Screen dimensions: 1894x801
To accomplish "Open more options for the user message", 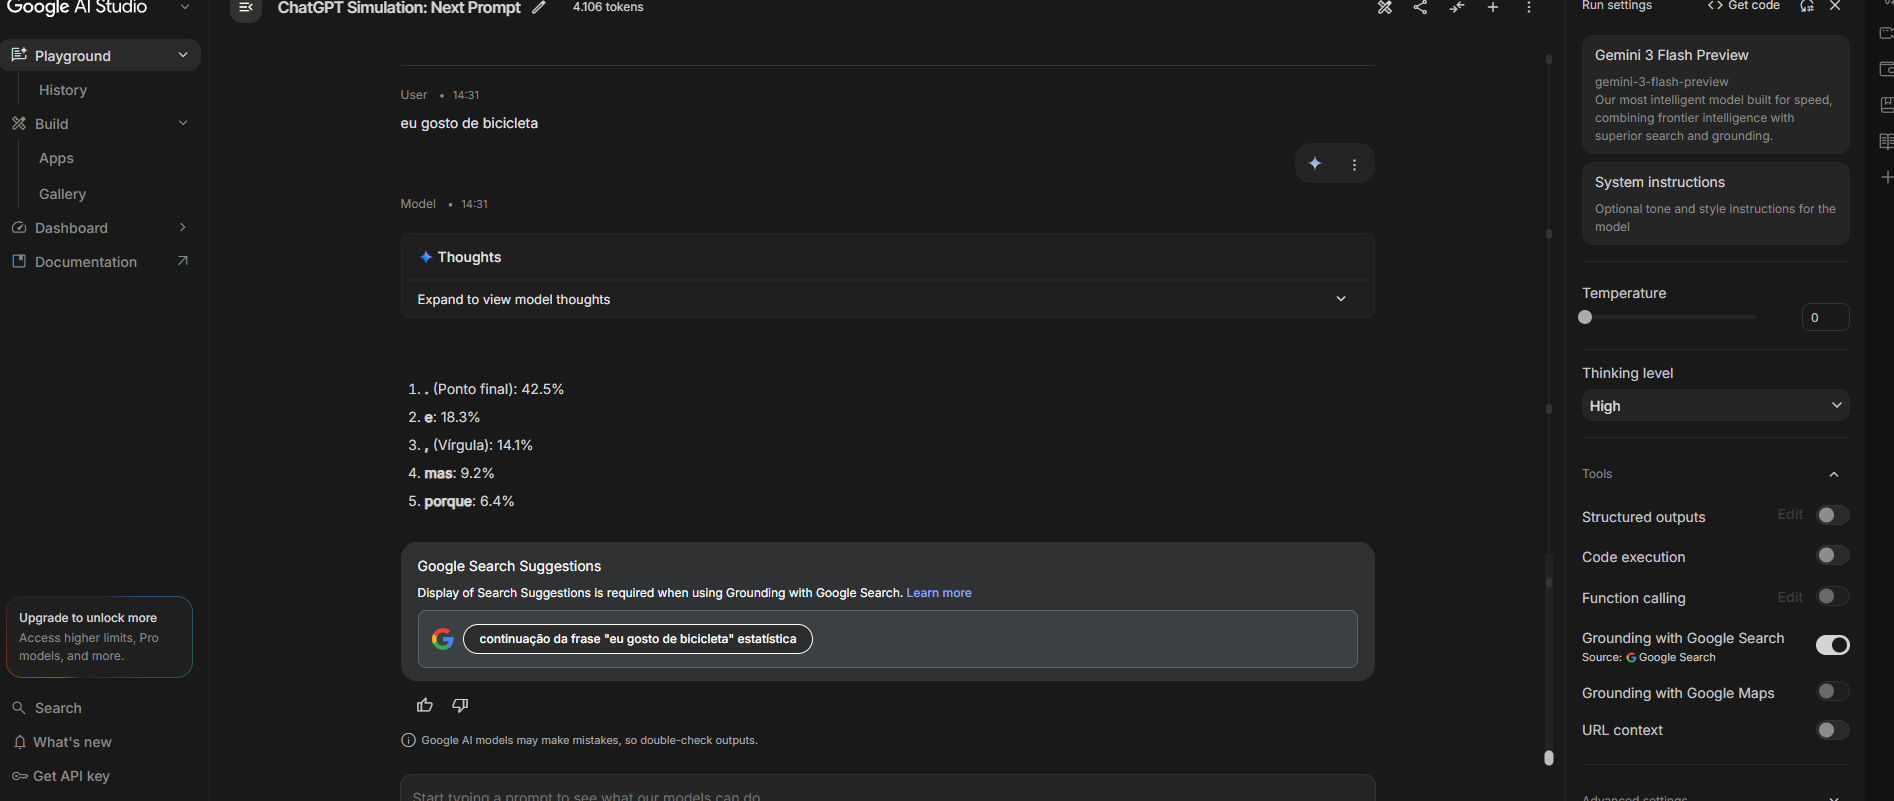I will (x=1355, y=165).
